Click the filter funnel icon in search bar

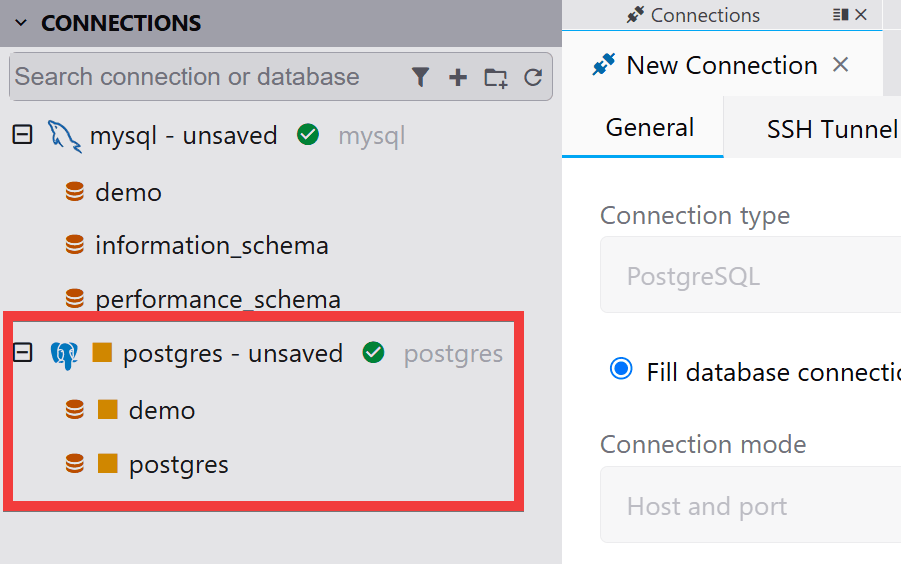[421, 77]
